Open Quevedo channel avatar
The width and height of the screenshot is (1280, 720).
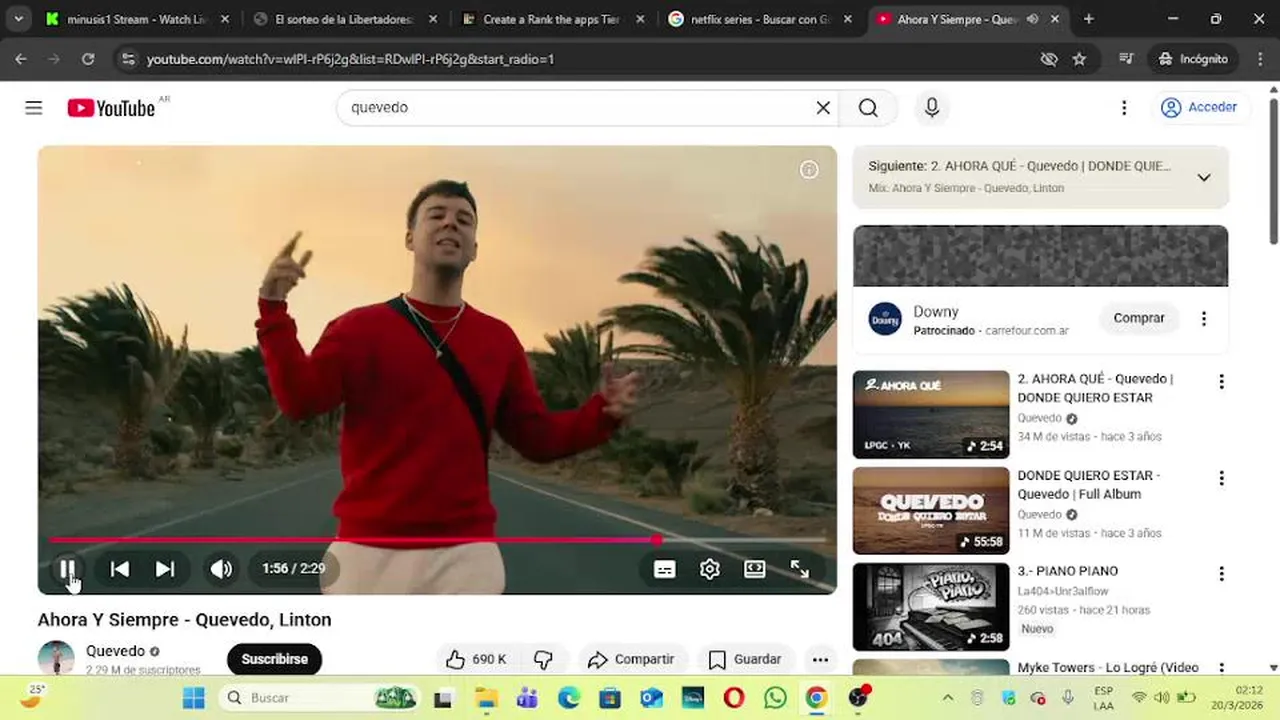(56, 658)
